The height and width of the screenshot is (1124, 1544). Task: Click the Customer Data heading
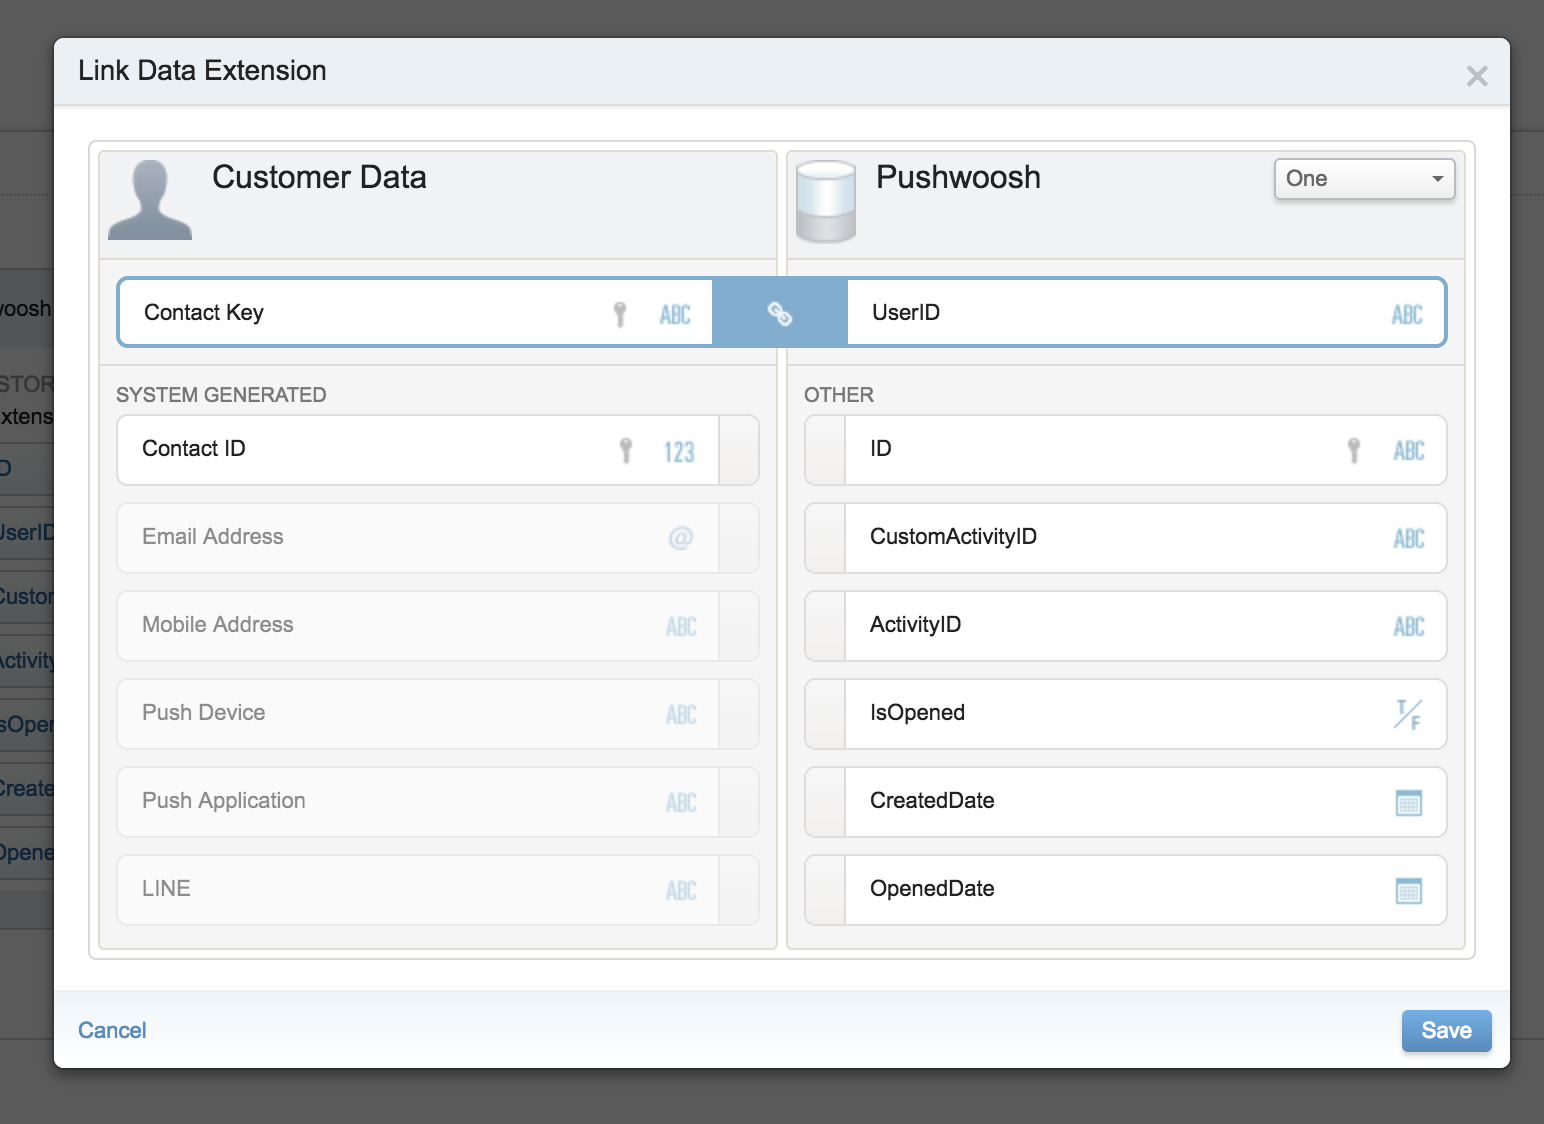(x=319, y=177)
